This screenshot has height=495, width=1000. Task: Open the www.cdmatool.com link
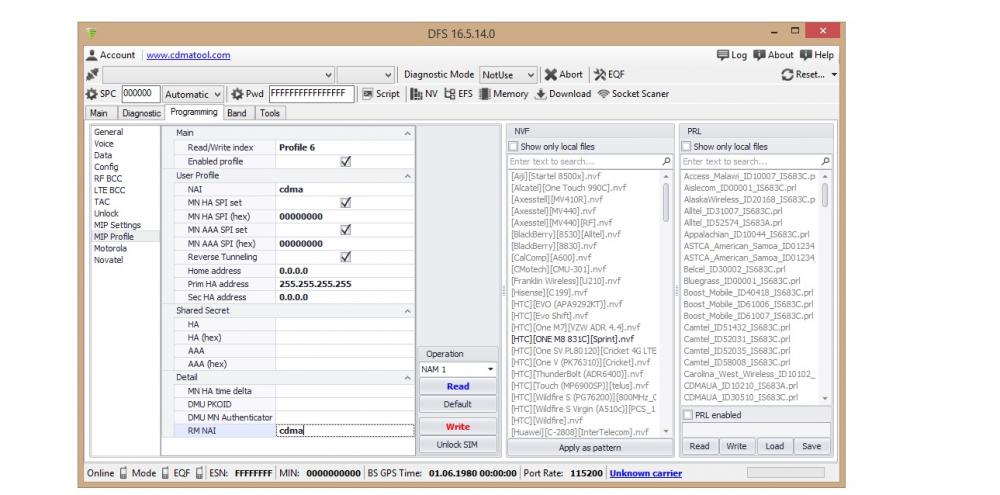coord(188,55)
